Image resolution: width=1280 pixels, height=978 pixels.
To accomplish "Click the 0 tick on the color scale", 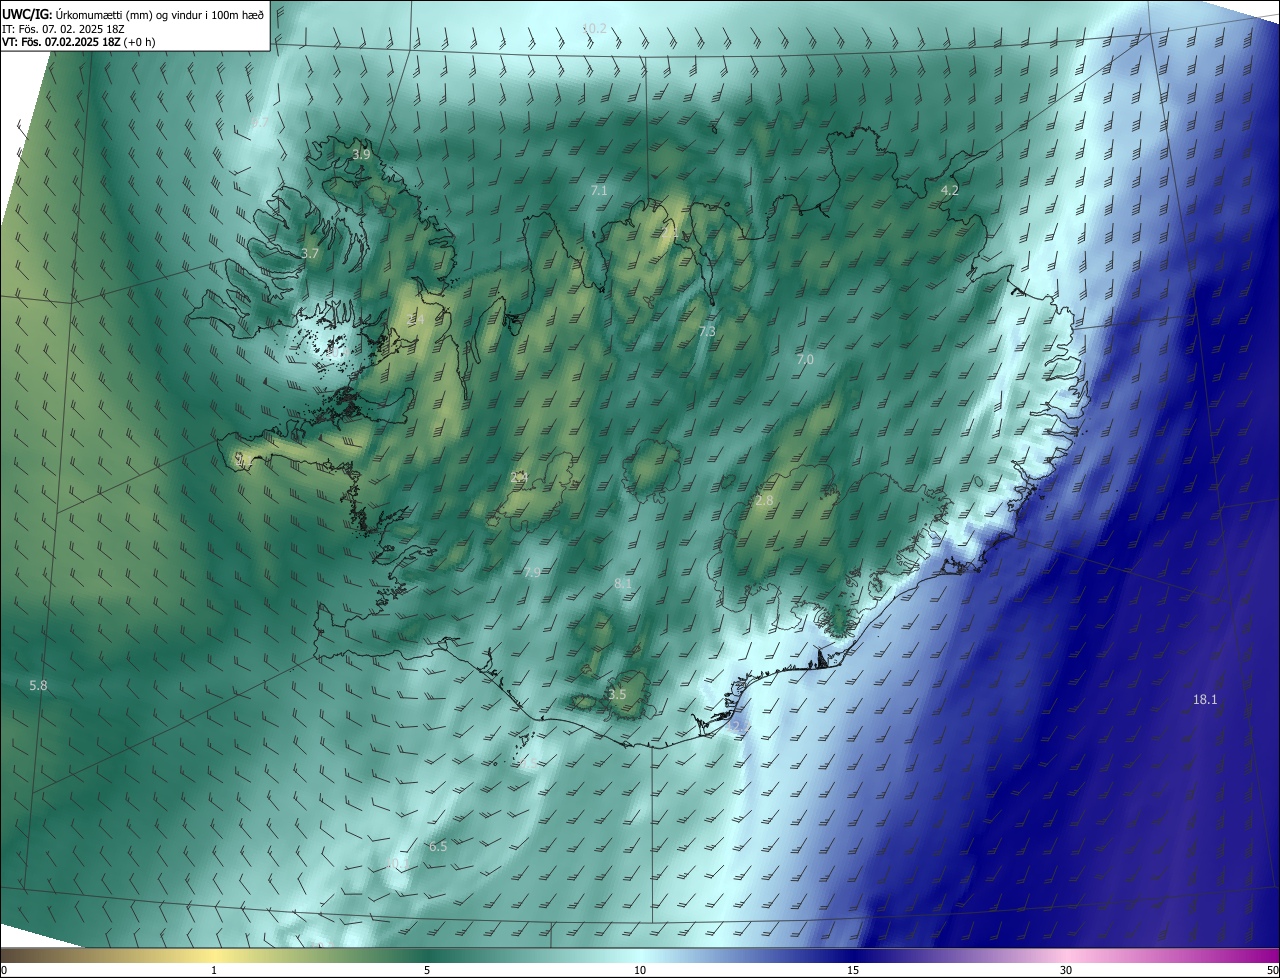I will click(3, 970).
